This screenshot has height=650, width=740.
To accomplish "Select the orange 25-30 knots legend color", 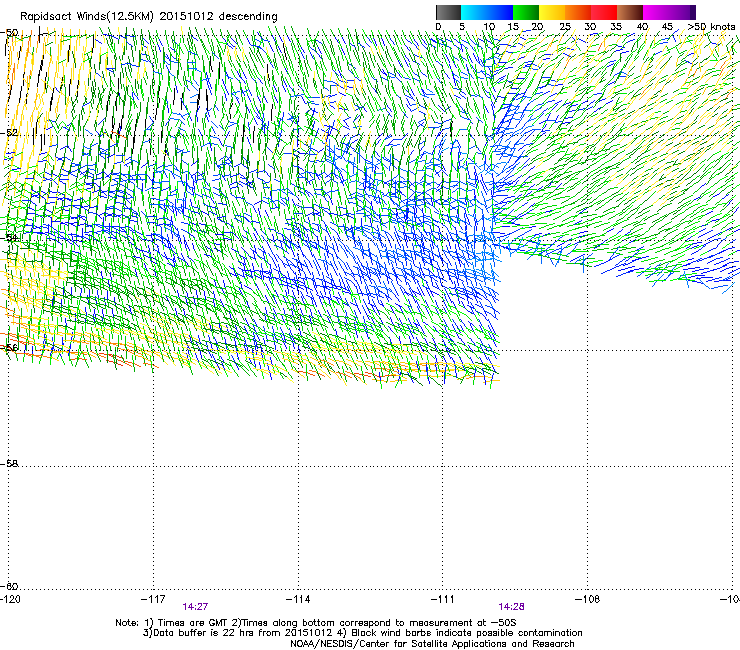I will pyautogui.click(x=578, y=12).
